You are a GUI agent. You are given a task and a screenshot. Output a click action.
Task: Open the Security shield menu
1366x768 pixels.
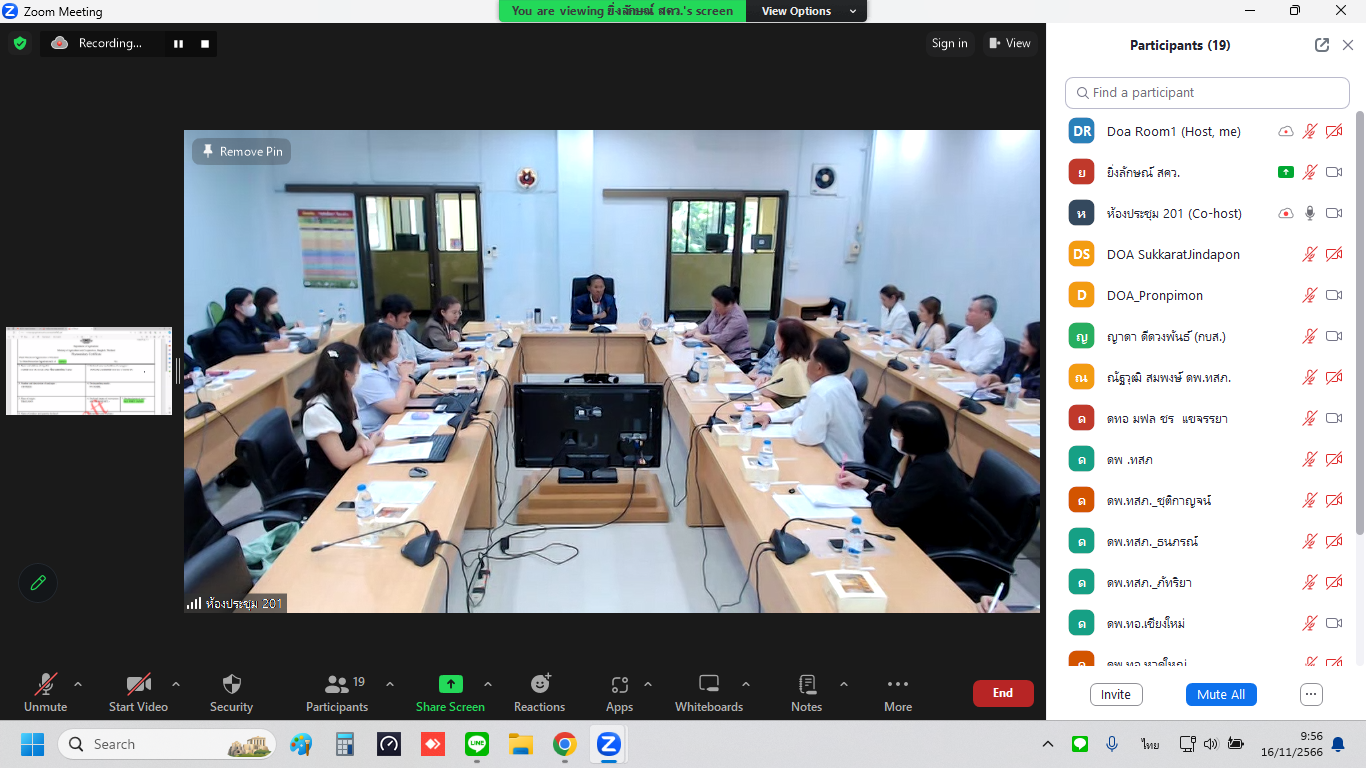tap(231, 684)
